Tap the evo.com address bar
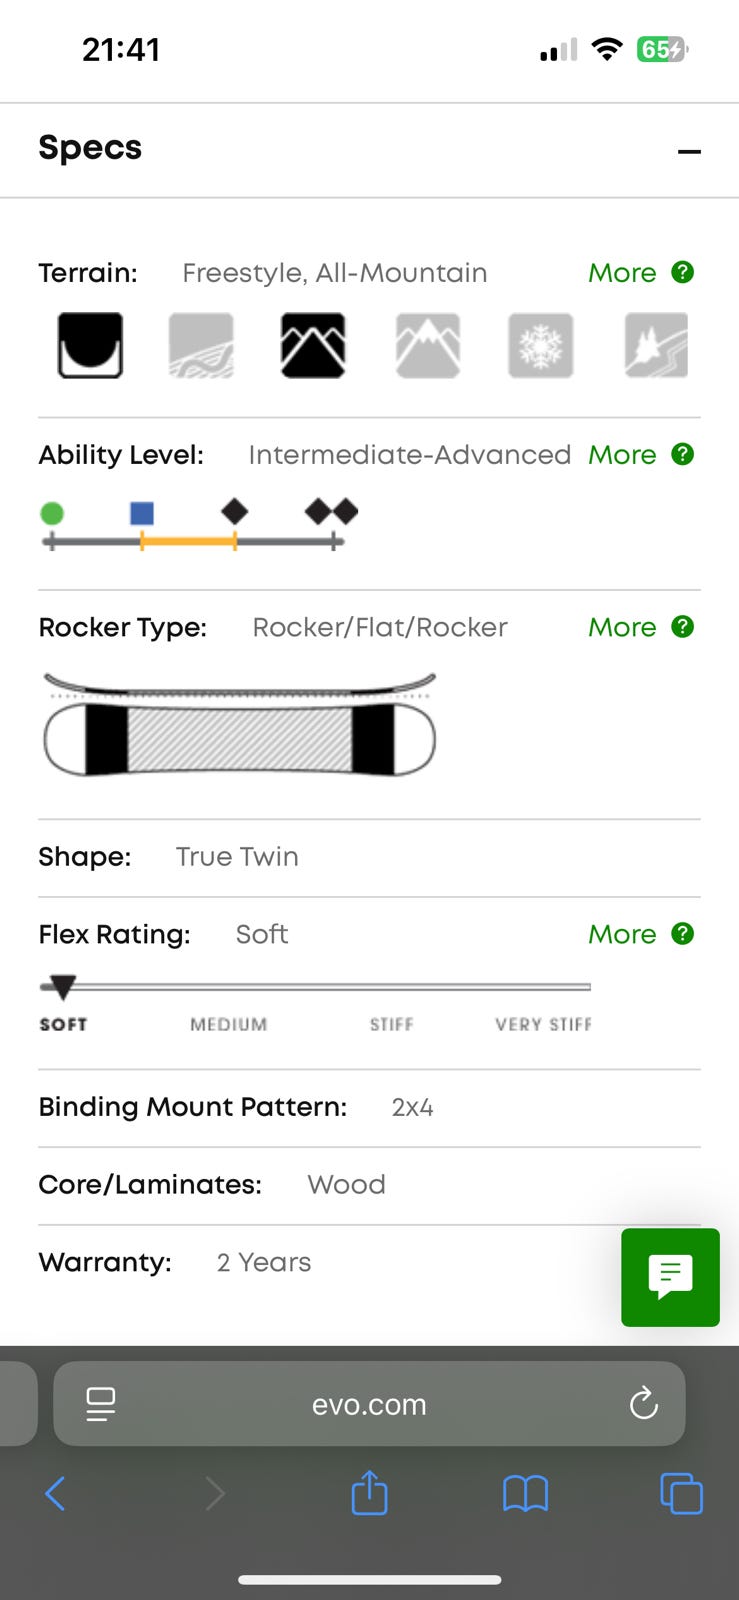 click(x=369, y=1404)
